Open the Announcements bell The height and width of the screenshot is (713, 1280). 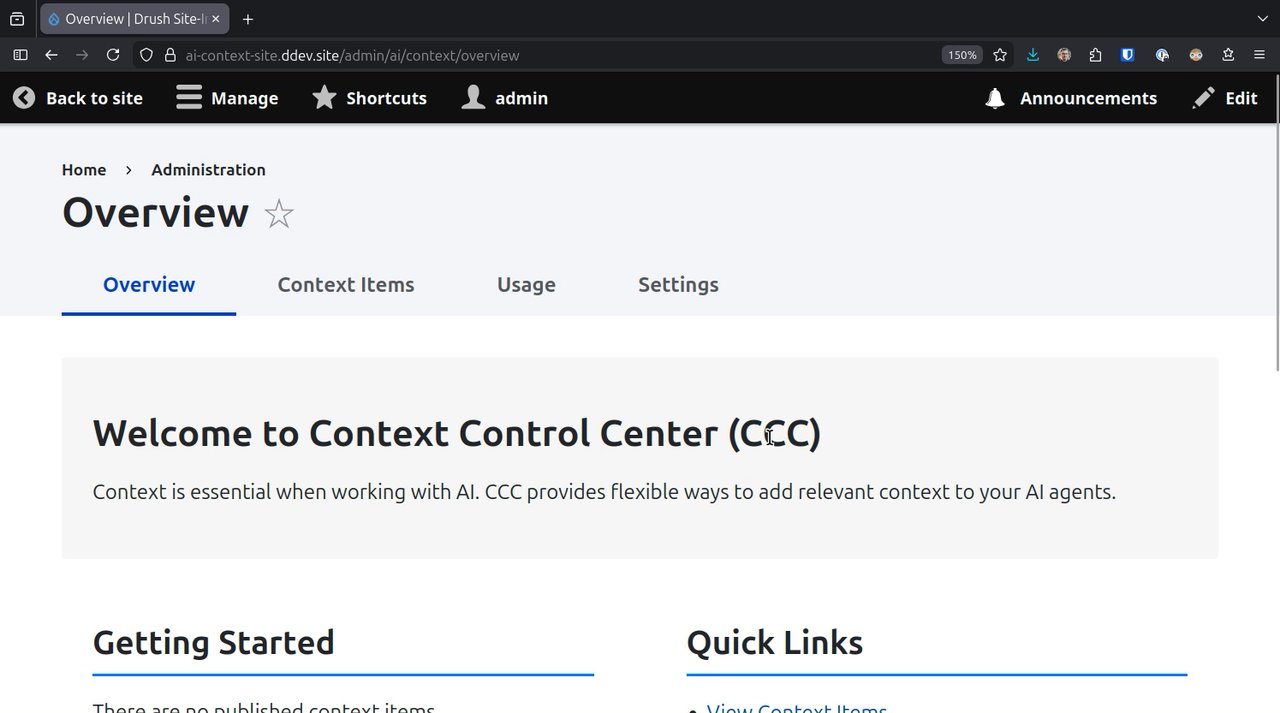[995, 98]
